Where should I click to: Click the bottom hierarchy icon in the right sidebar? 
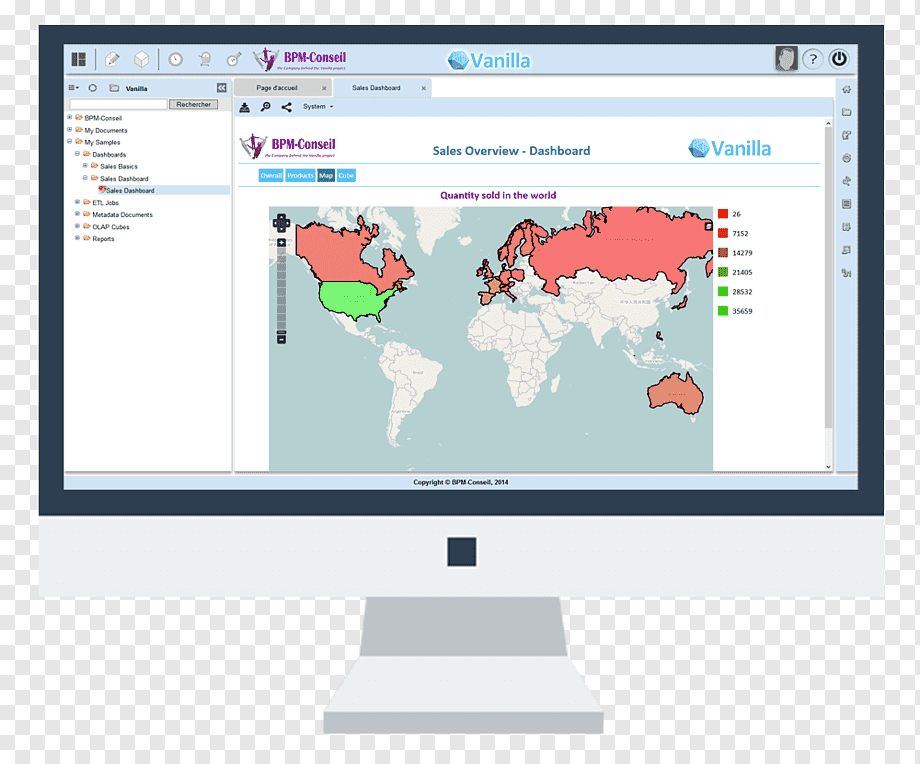tap(847, 273)
